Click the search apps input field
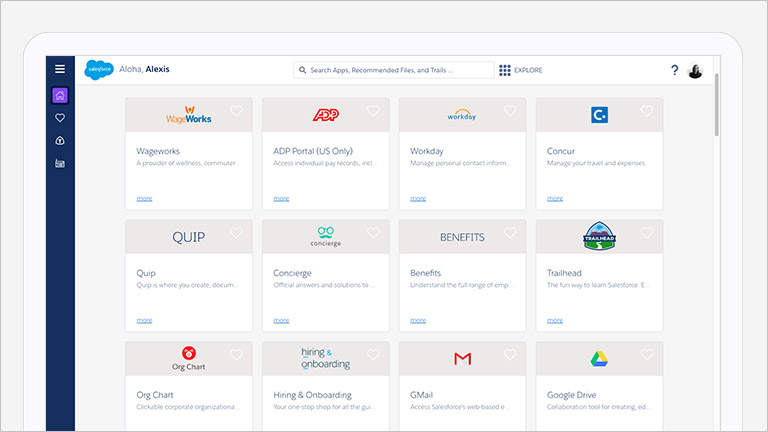This screenshot has height=432, width=768. (x=395, y=70)
